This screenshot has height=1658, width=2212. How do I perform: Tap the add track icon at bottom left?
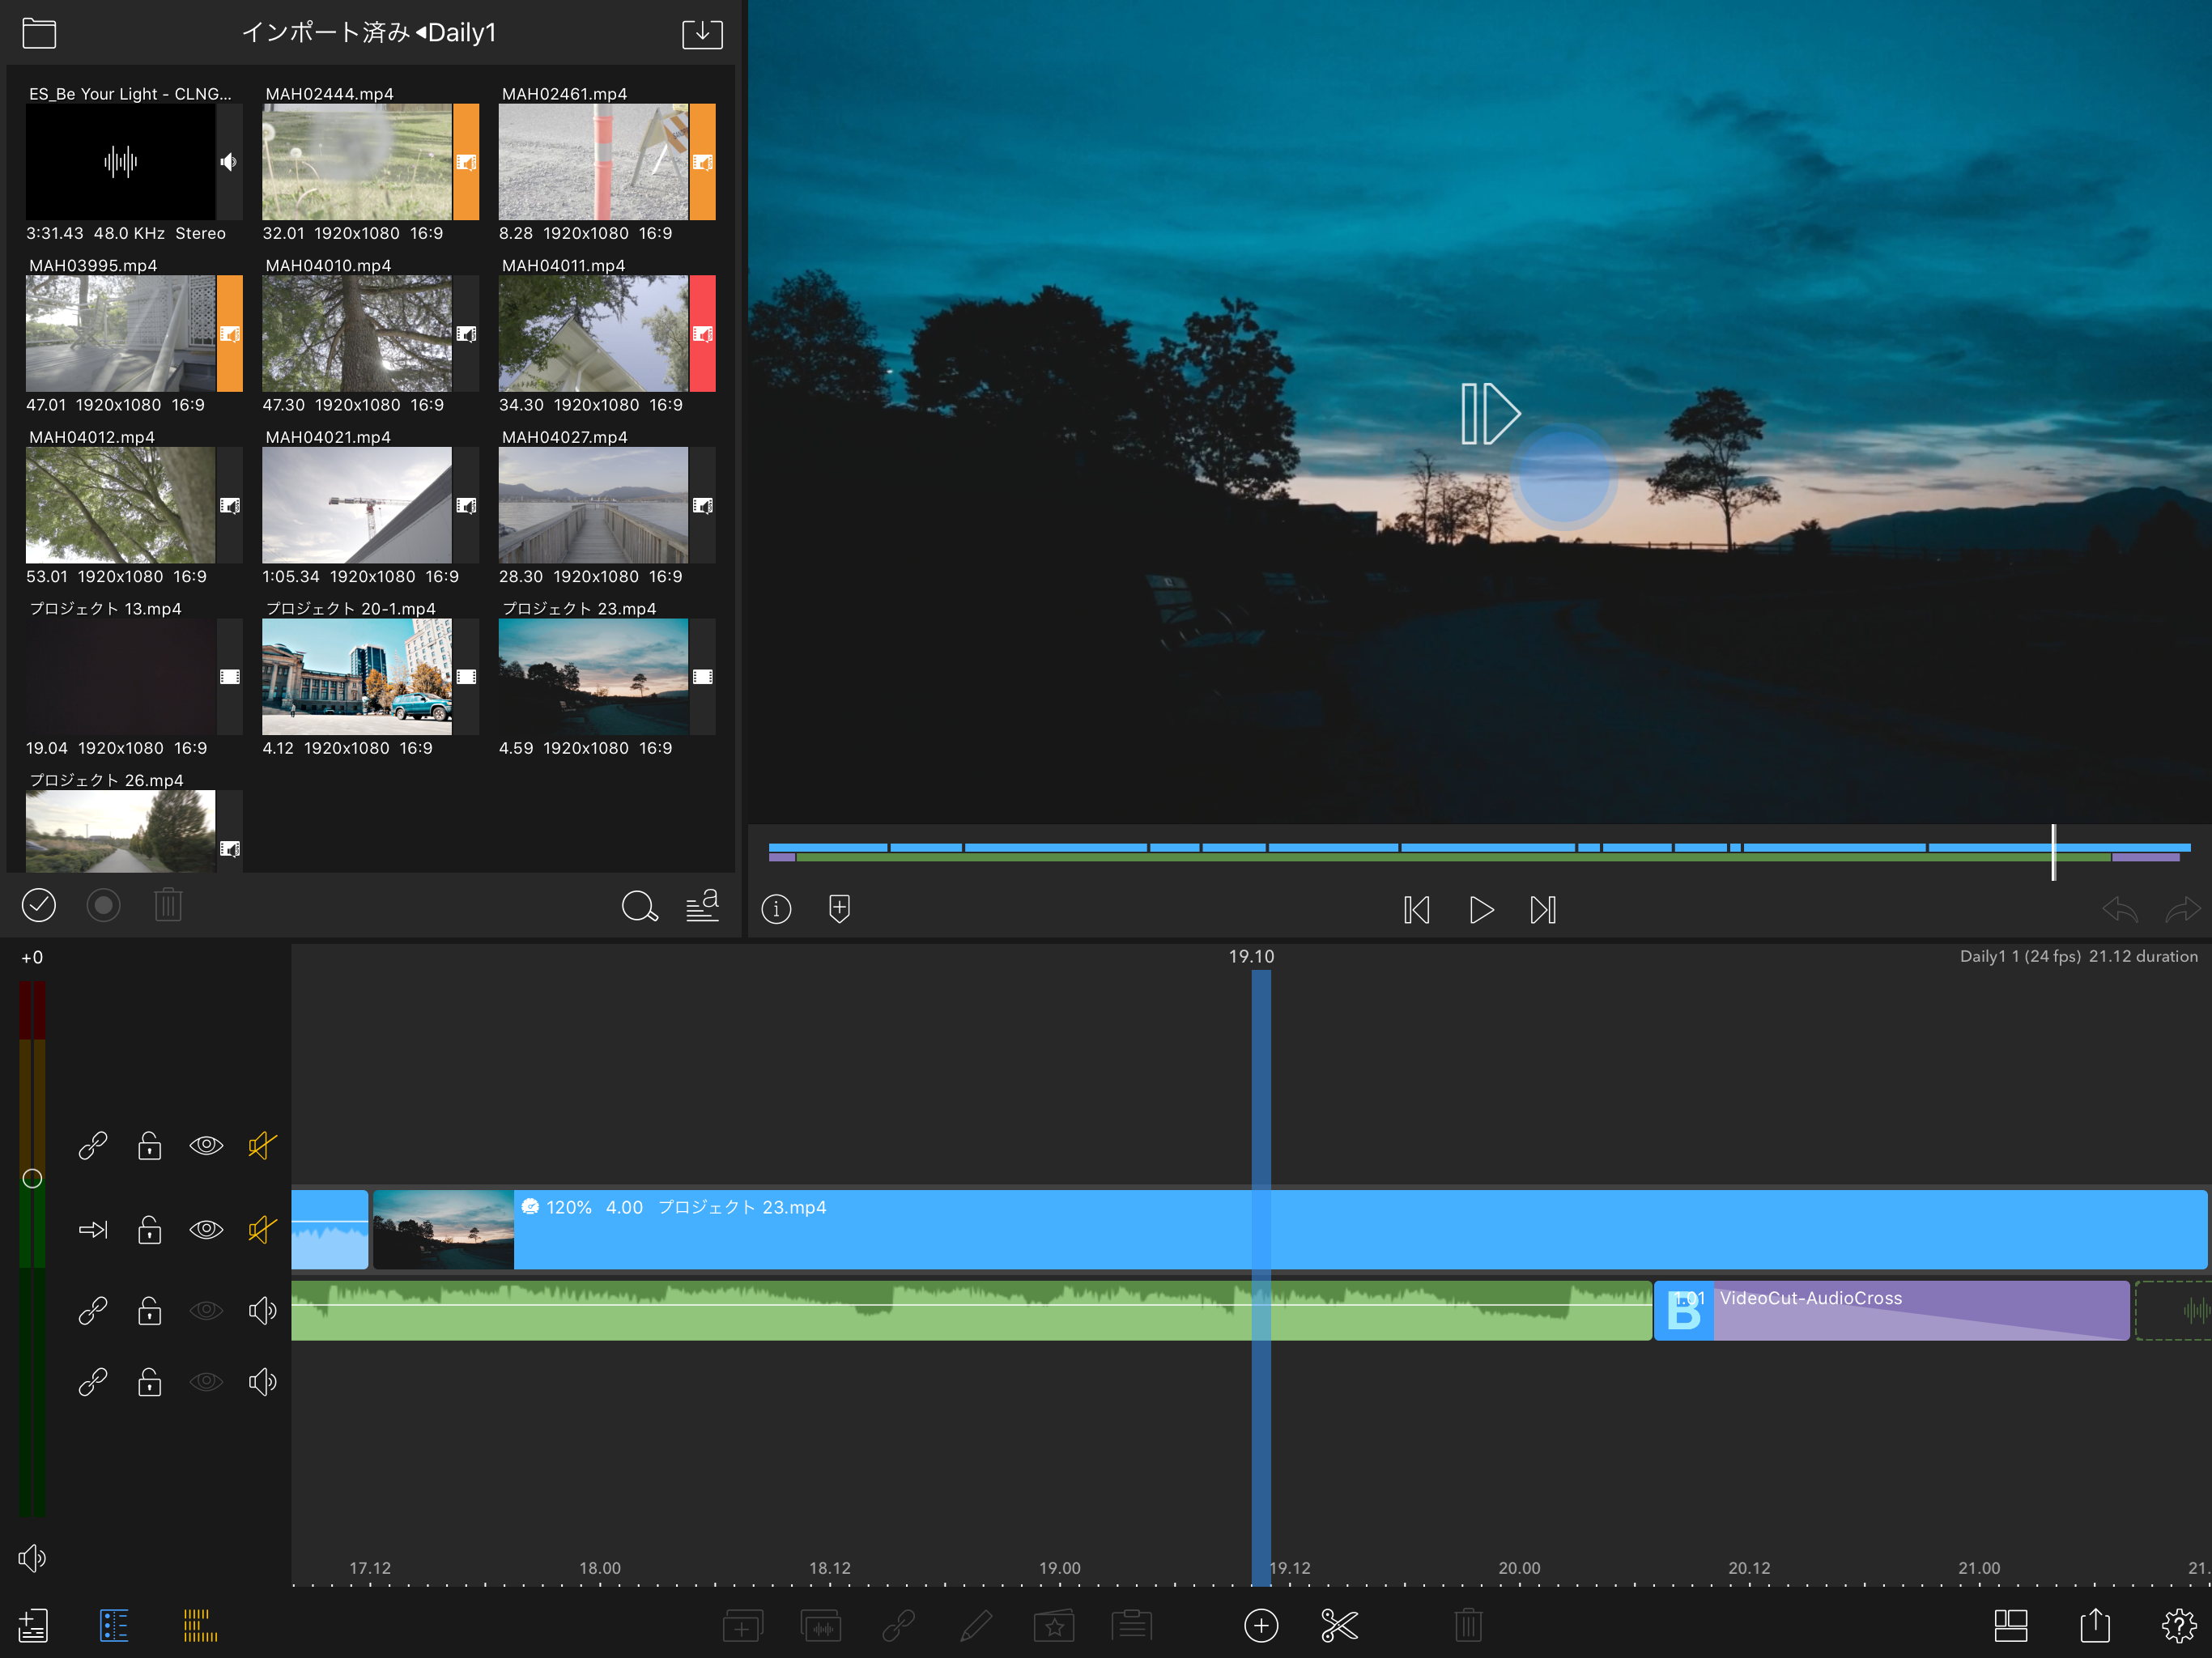33,1625
